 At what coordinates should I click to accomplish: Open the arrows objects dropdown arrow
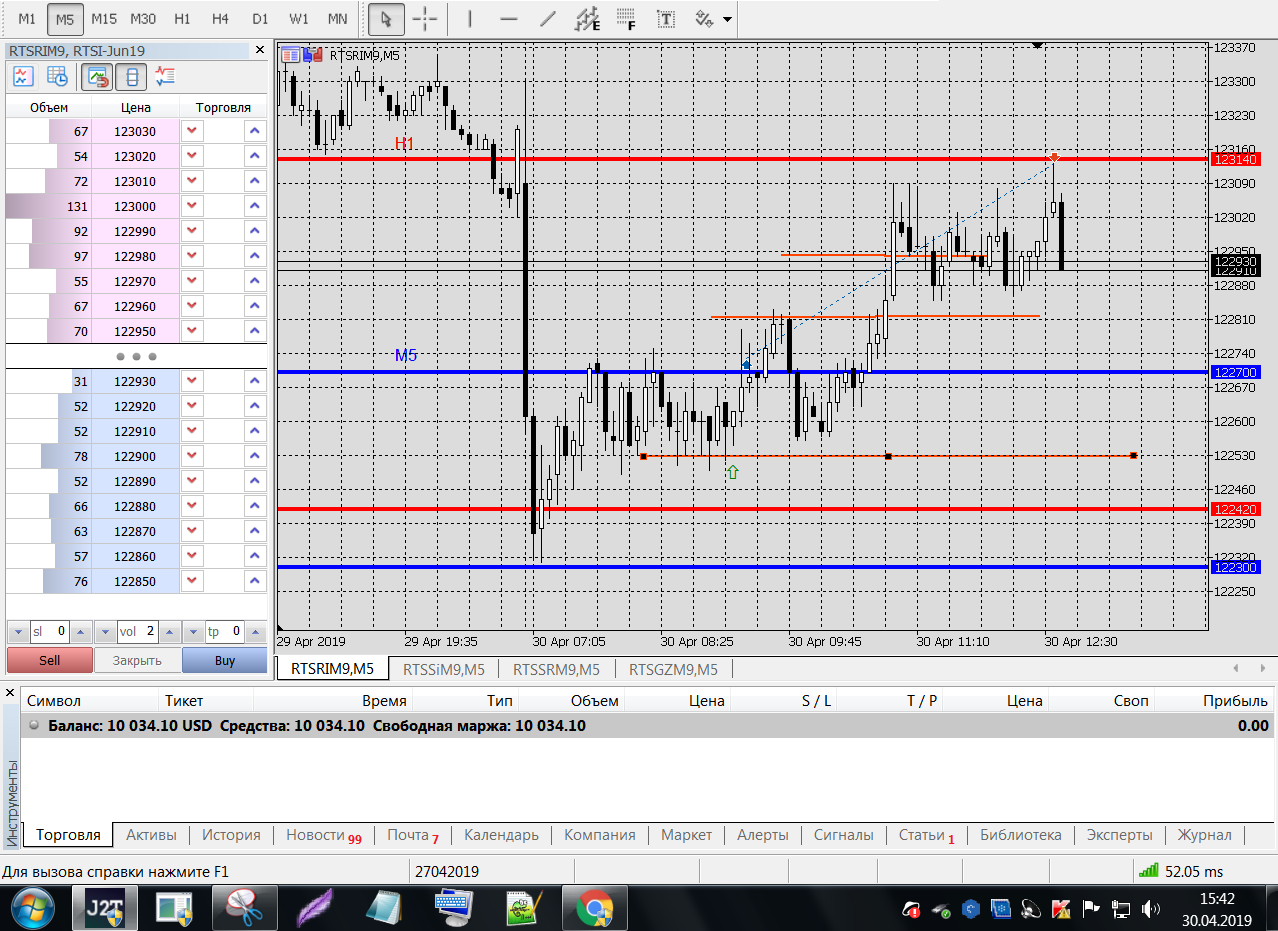727,19
